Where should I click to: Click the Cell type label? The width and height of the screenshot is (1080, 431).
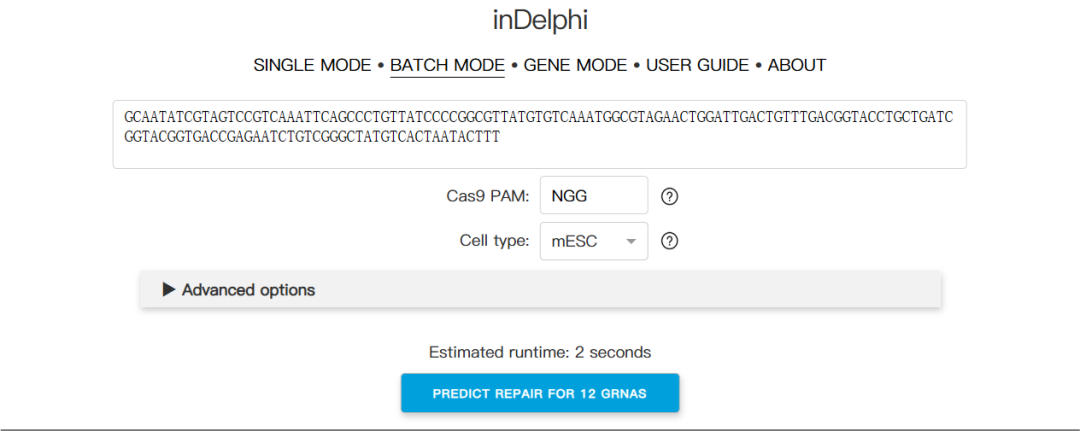(494, 241)
